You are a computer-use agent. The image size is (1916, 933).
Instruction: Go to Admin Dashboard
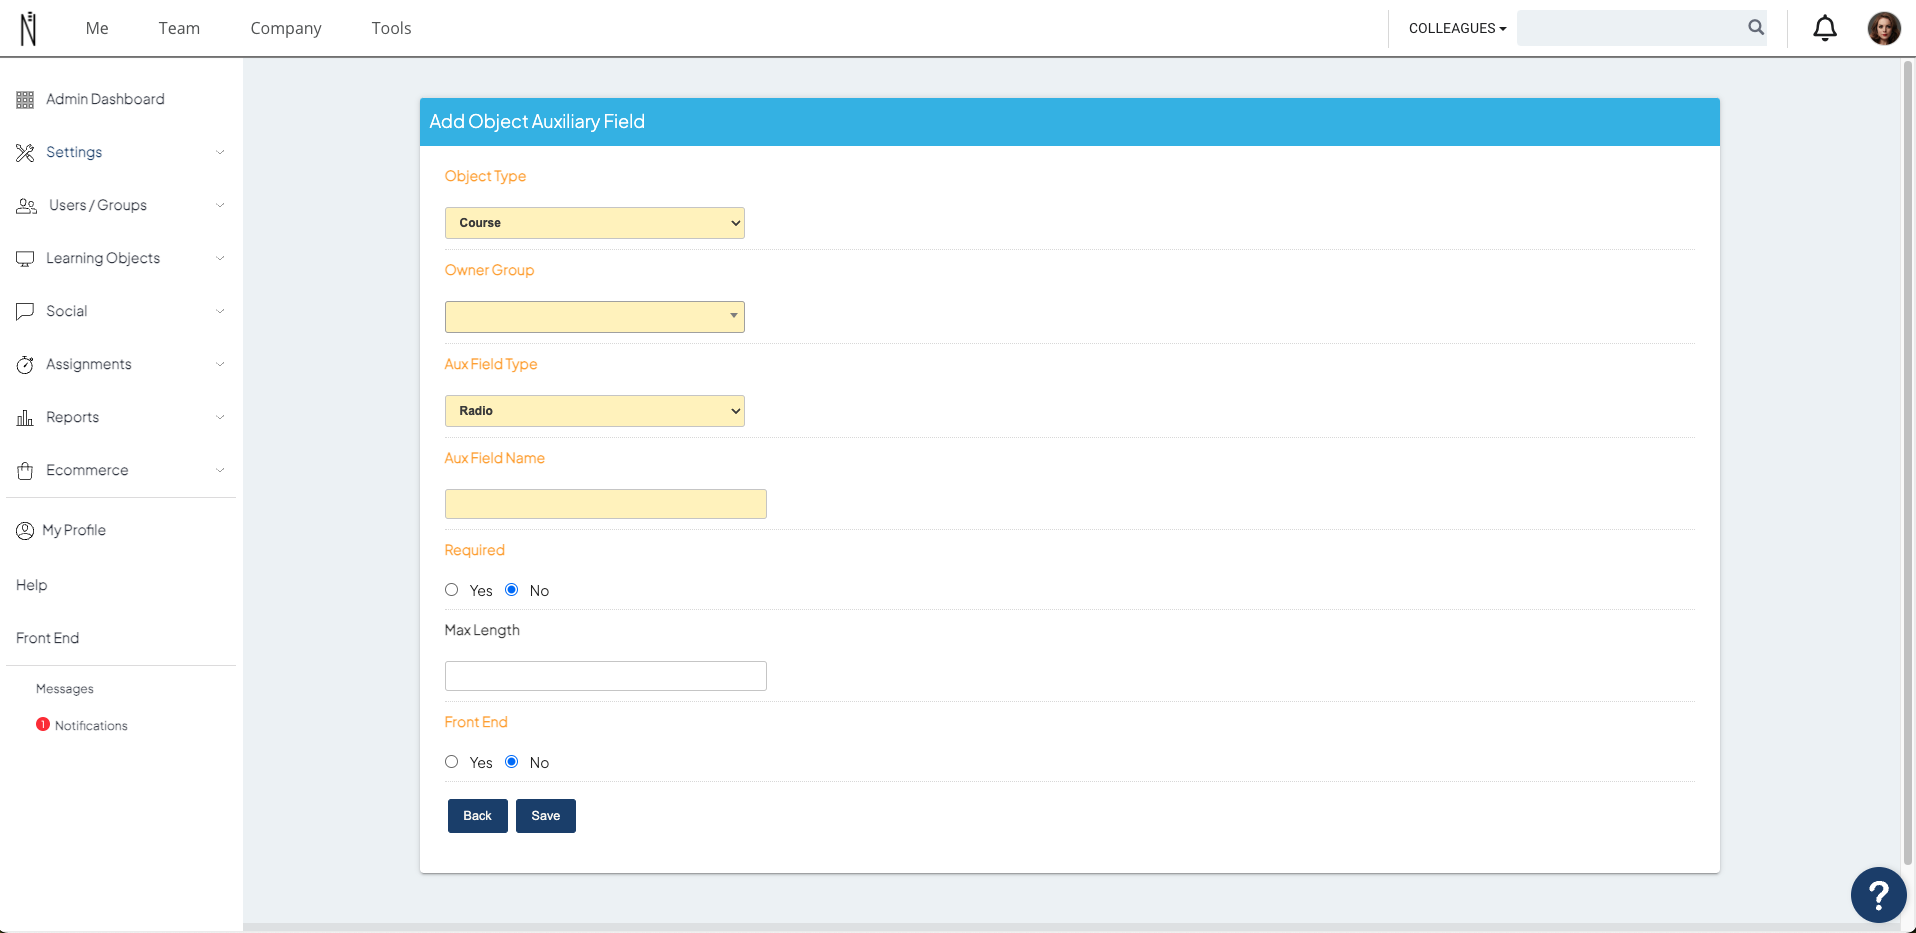click(x=105, y=99)
